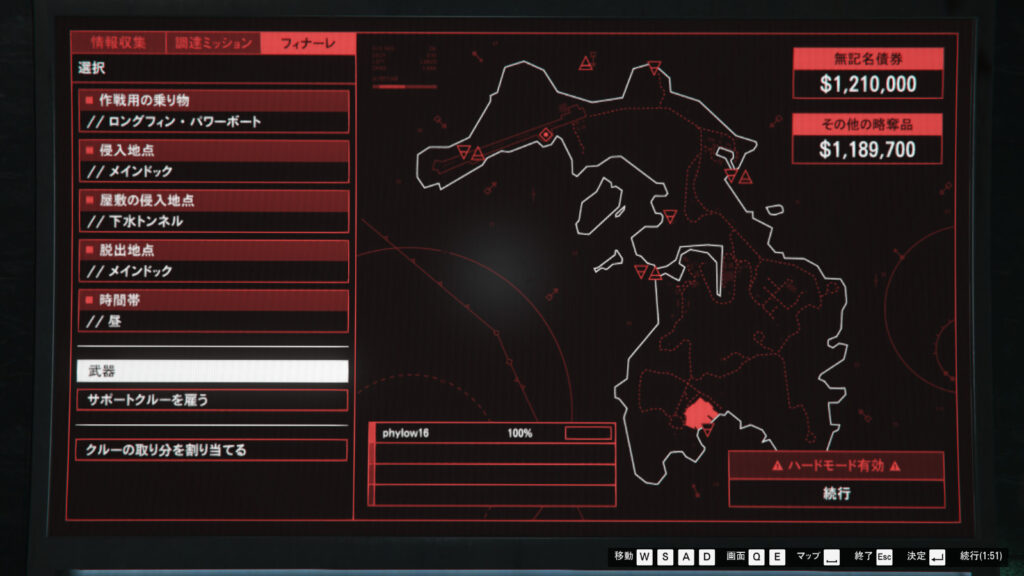This screenshot has height=576, width=1024.
Task: Click the spacebar マップ key prompt
Action: pos(831,556)
